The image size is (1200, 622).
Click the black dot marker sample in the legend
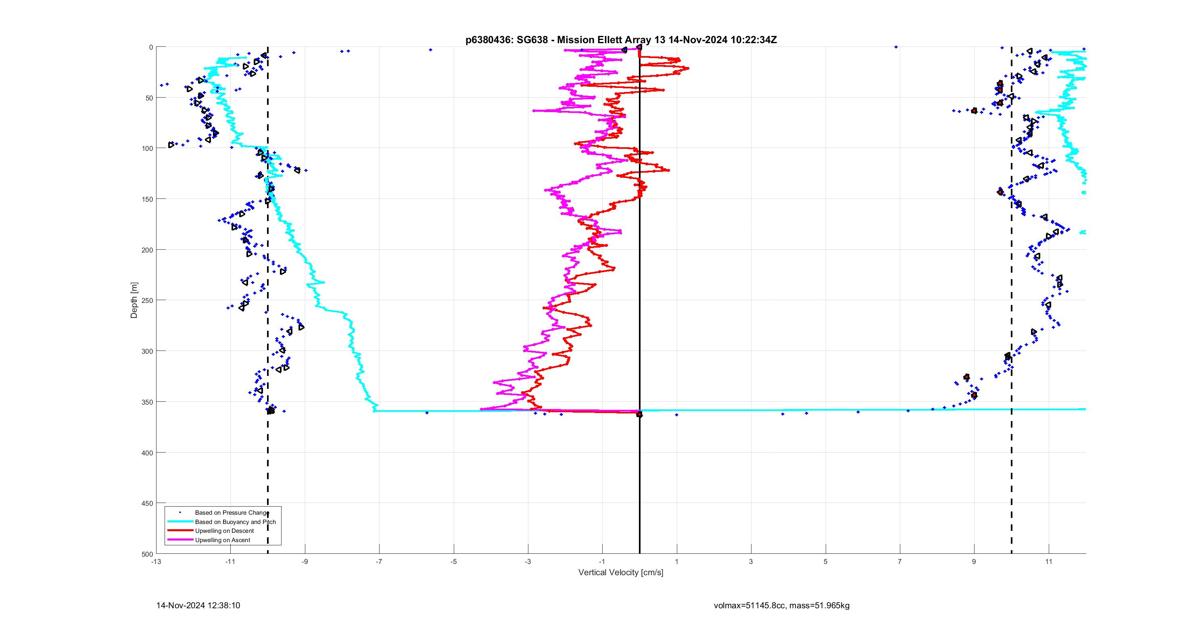tap(179, 513)
